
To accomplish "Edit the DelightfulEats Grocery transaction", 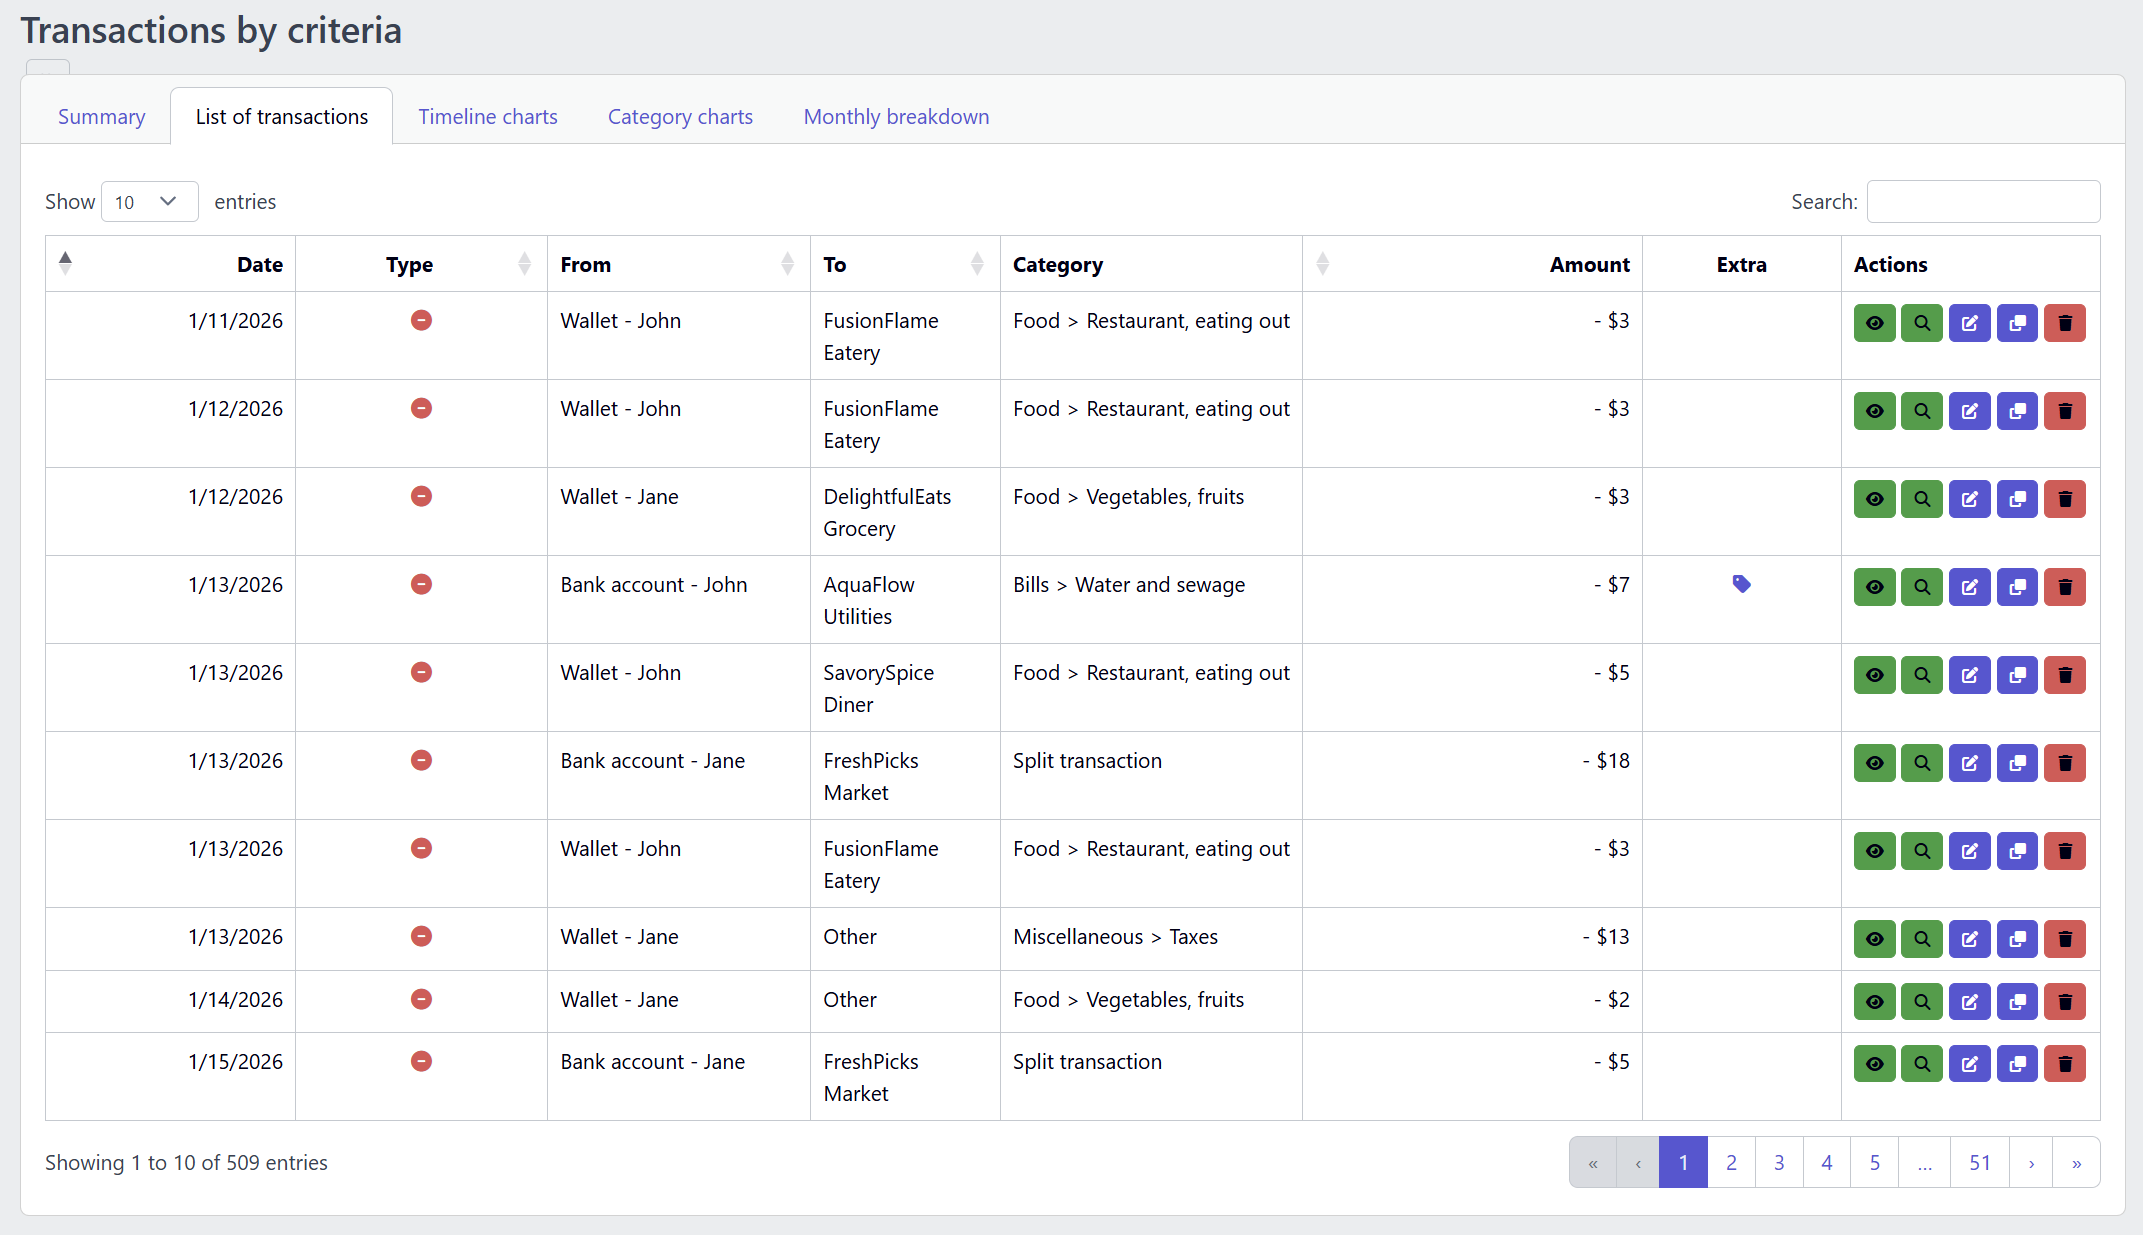I will 1969,499.
